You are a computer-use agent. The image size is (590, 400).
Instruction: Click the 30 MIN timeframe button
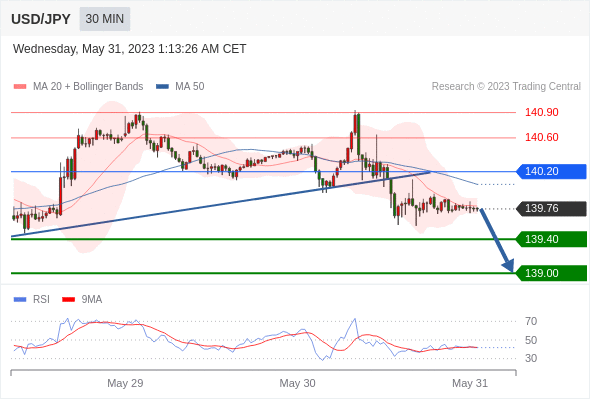pos(105,19)
